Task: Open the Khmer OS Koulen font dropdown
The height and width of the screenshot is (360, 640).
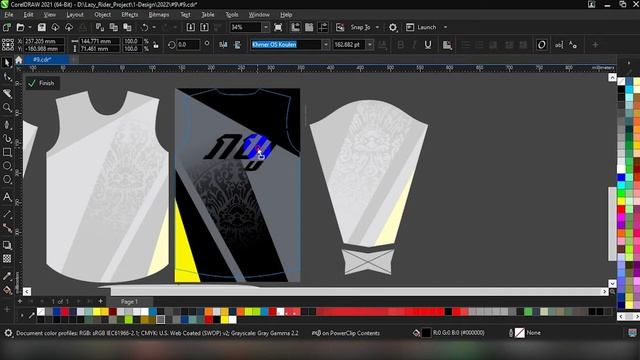Action: click(x=326, y=44)
